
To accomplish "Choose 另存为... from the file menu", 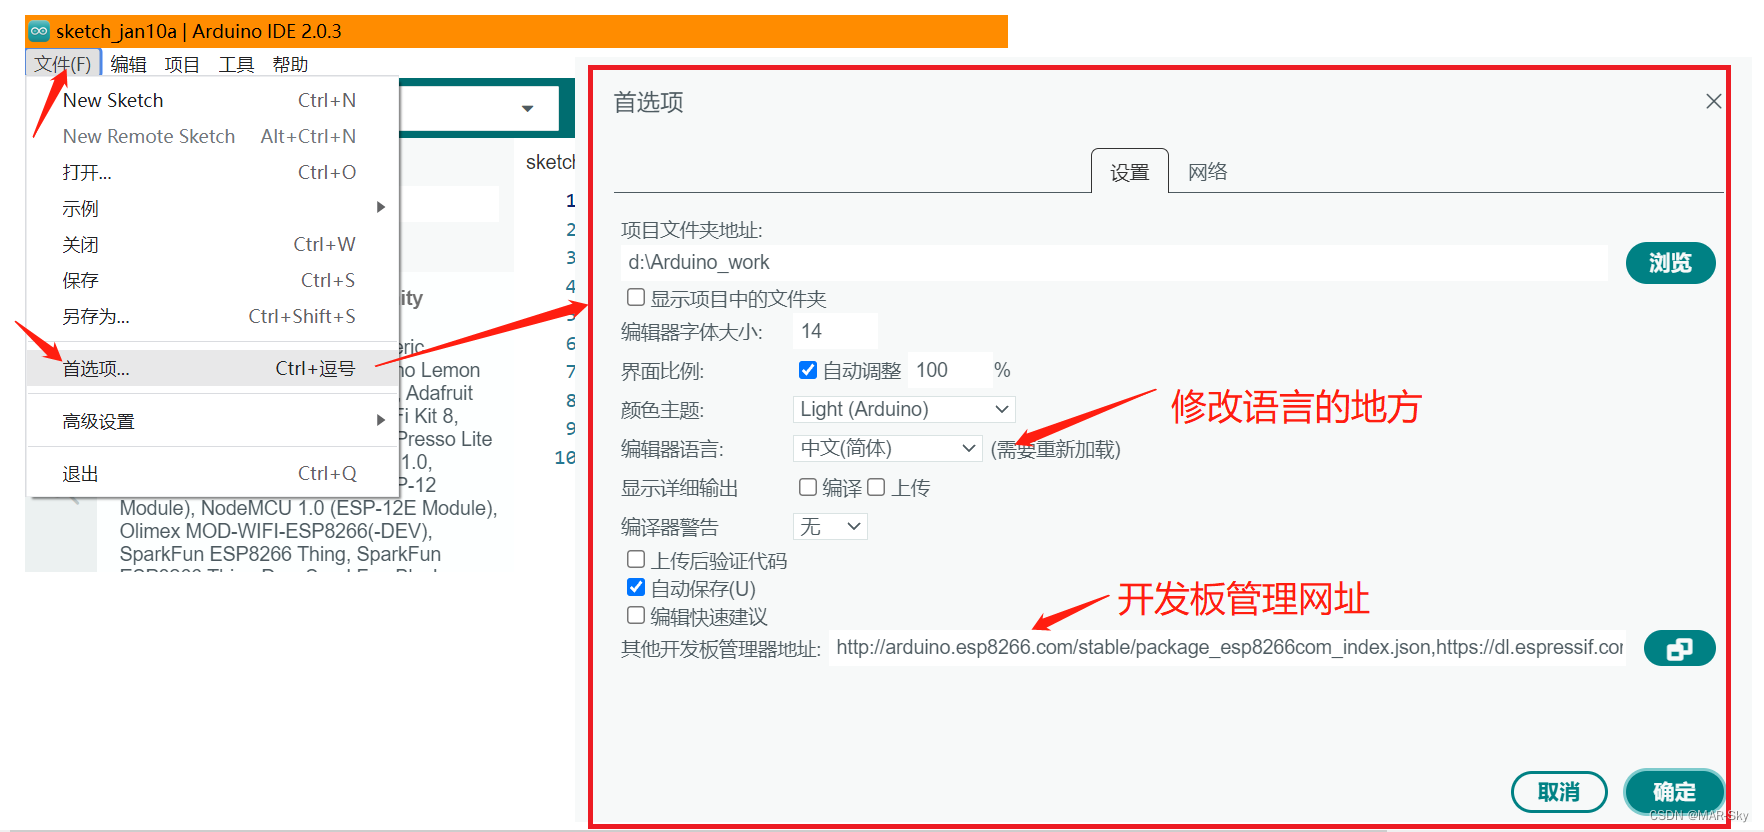I will [x=212, y=316].
